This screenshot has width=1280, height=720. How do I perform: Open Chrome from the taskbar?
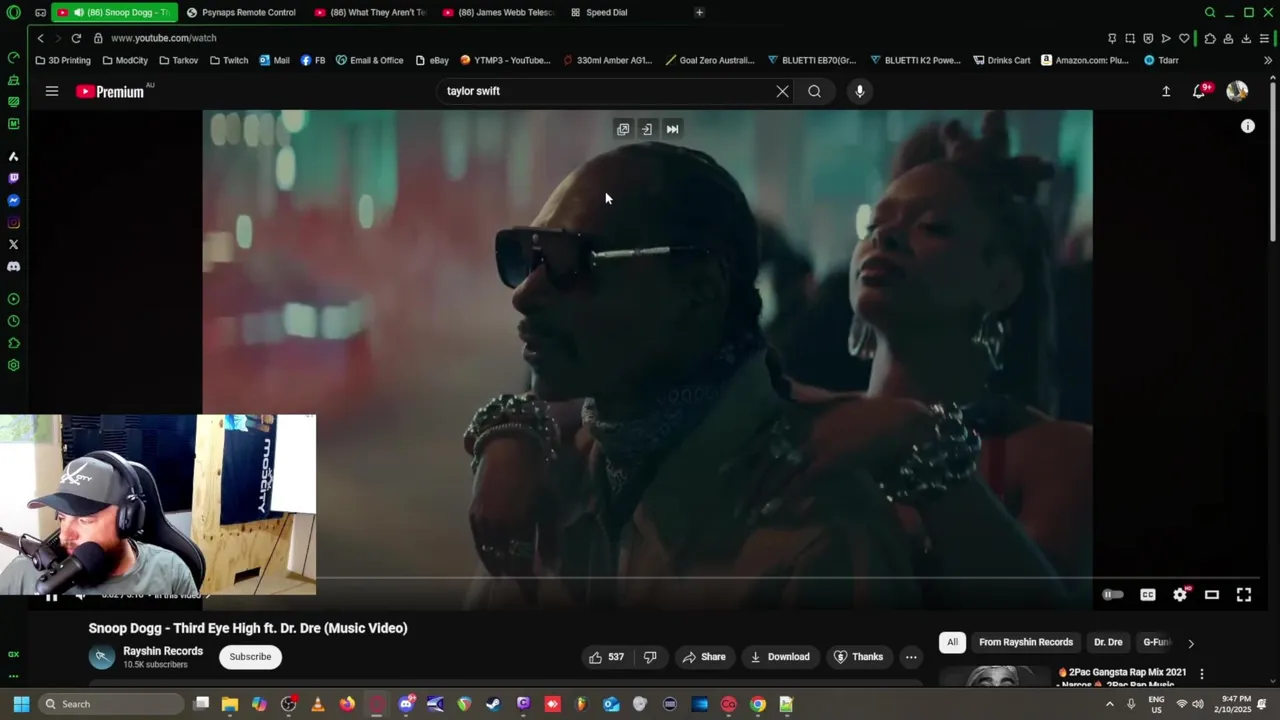tap(758, 704)
